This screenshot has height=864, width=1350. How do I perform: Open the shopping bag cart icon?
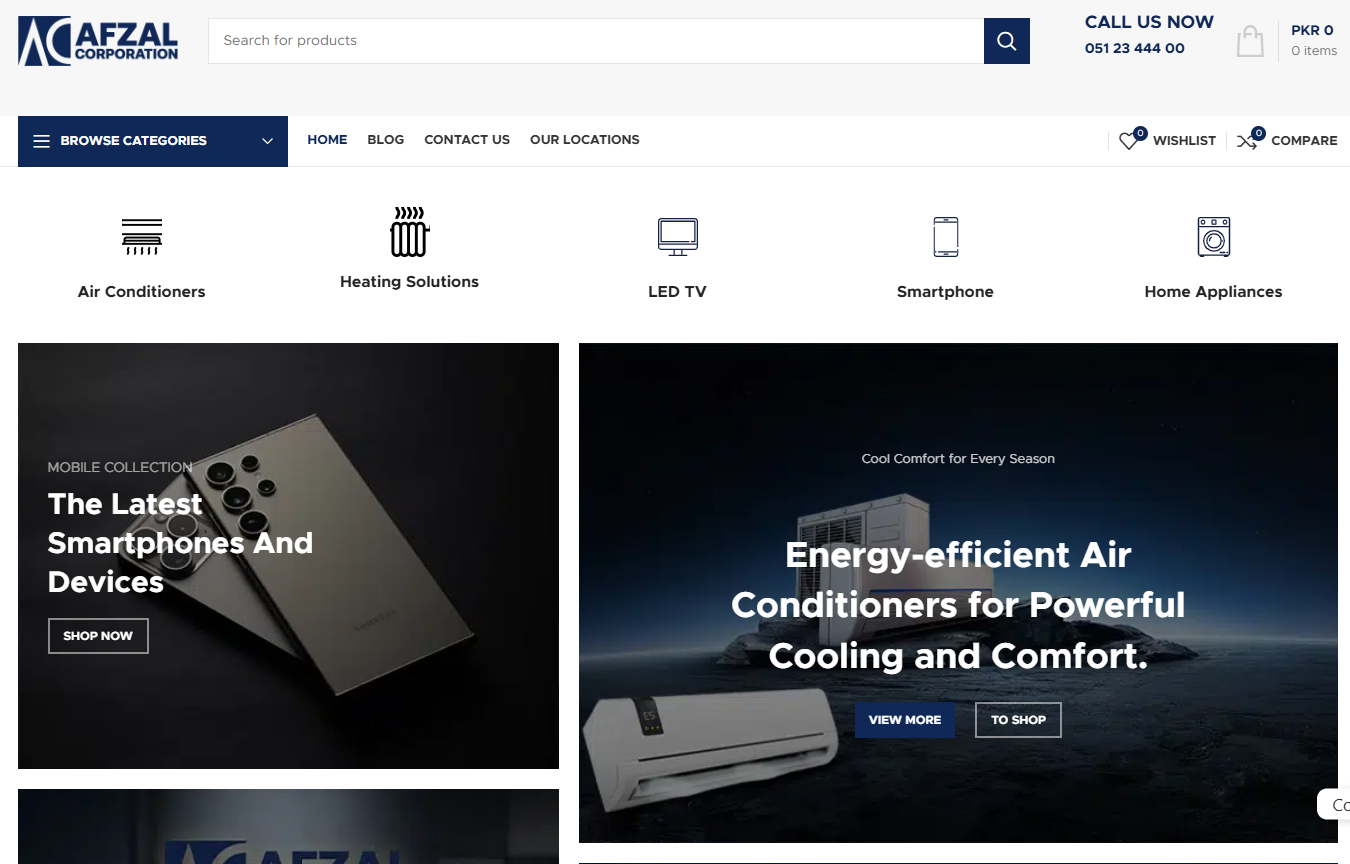pos(1250,41)
